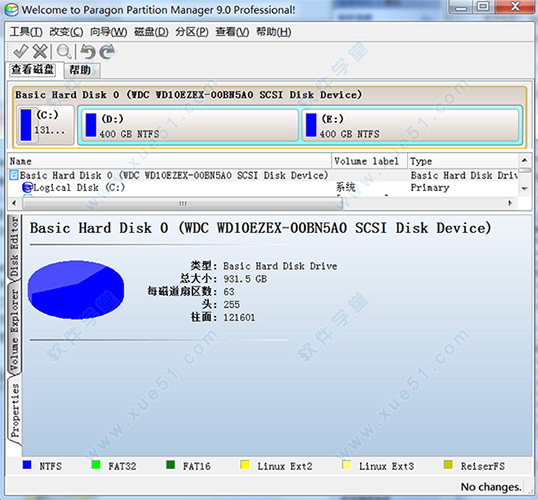
Task: Click the Basic Hard Disk Drive type cell
Action: click(x=464, y=175)
